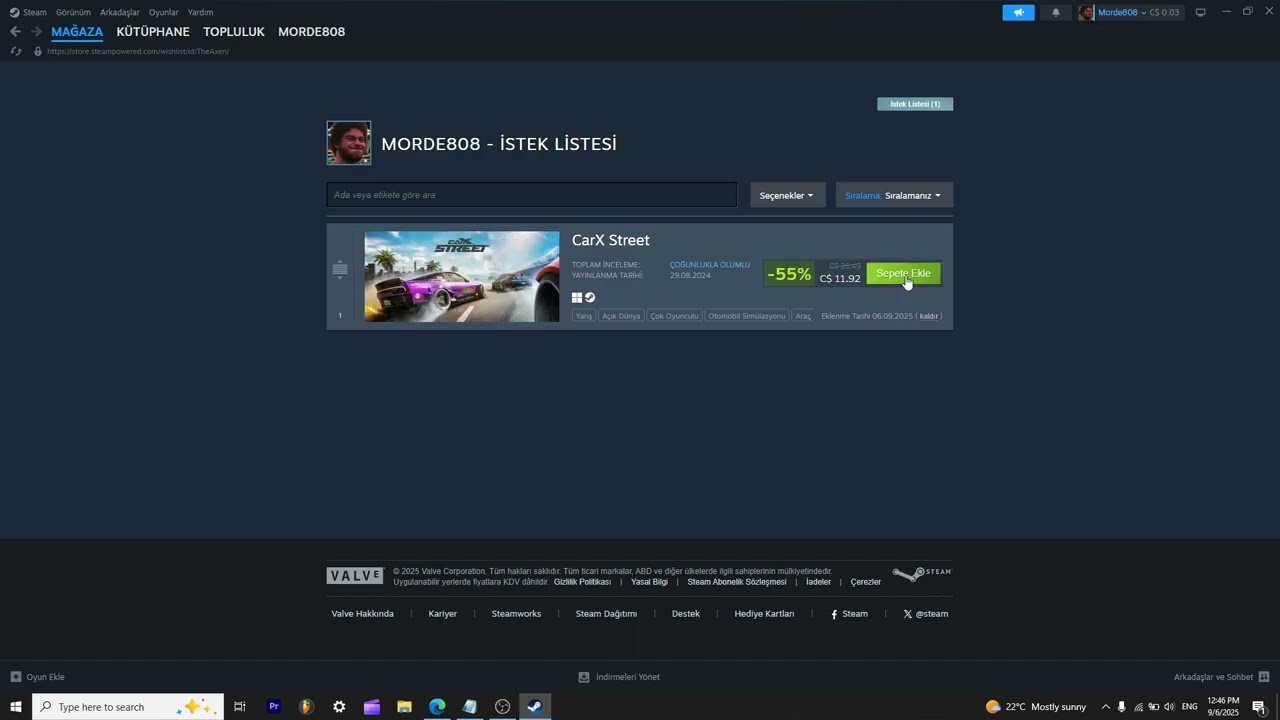
Task: Switch to the MAĞAZA tab
Action: [77, 32]
